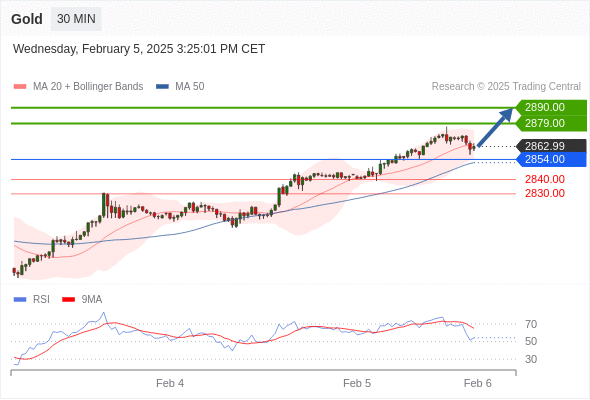Select the 2879.00 resistance price tag
Image resolution: width=590 pixels, height=400 pixels.
551,123
